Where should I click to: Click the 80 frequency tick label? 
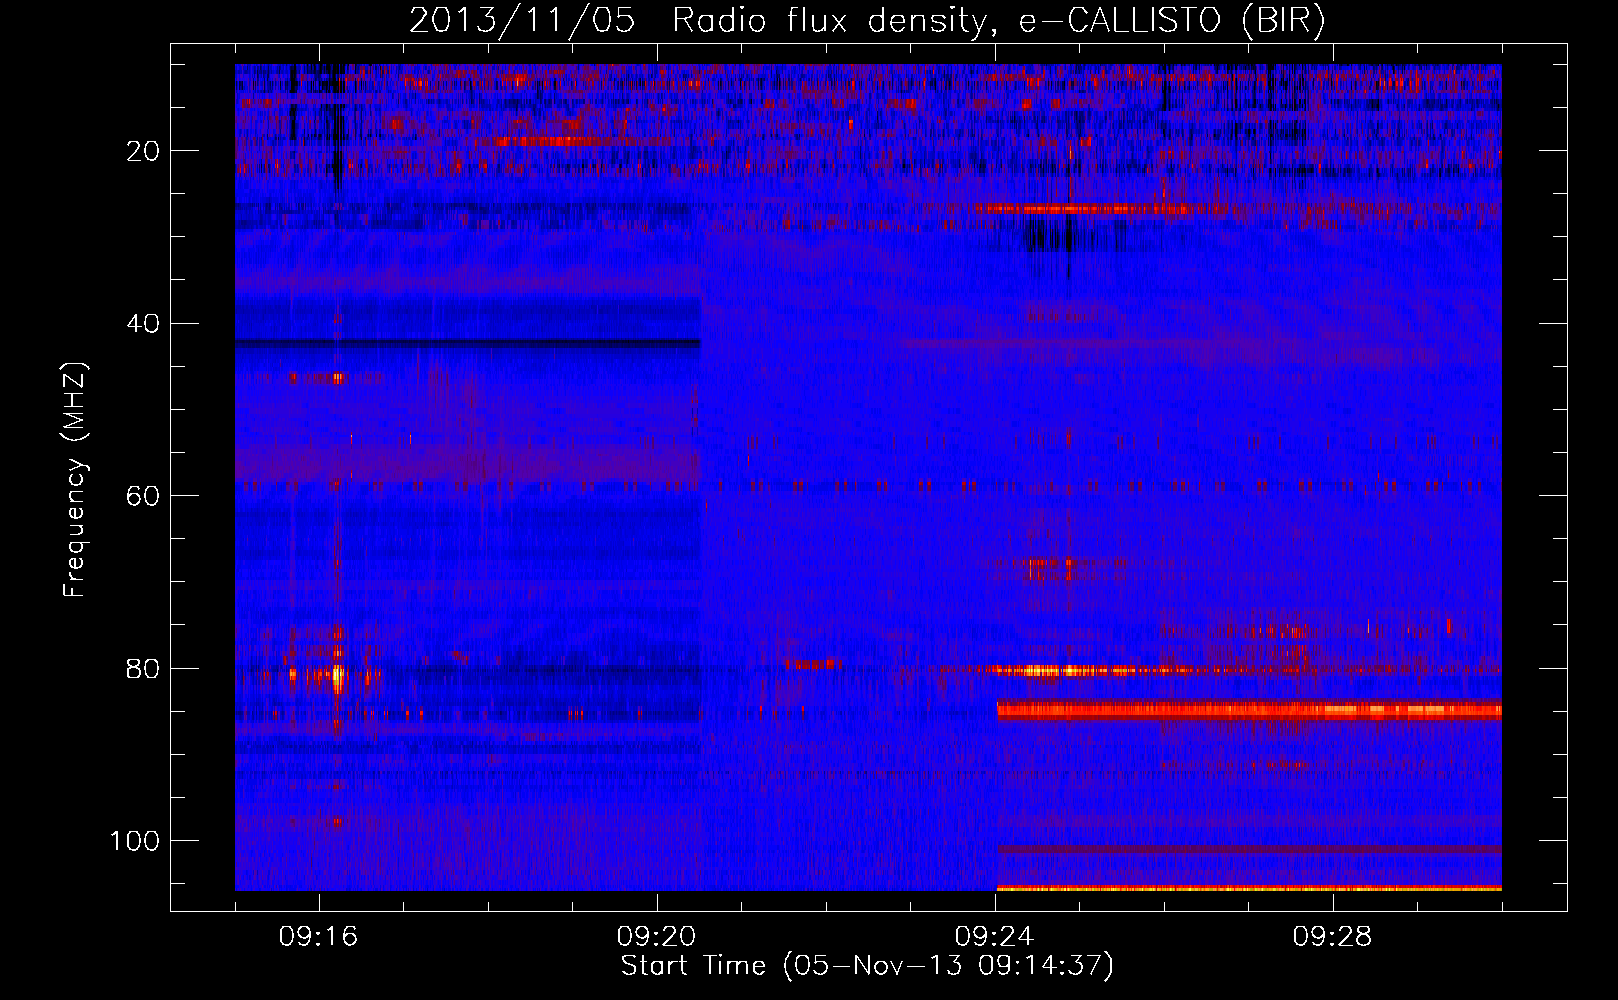pyautogui.click(x=143, y=668)
